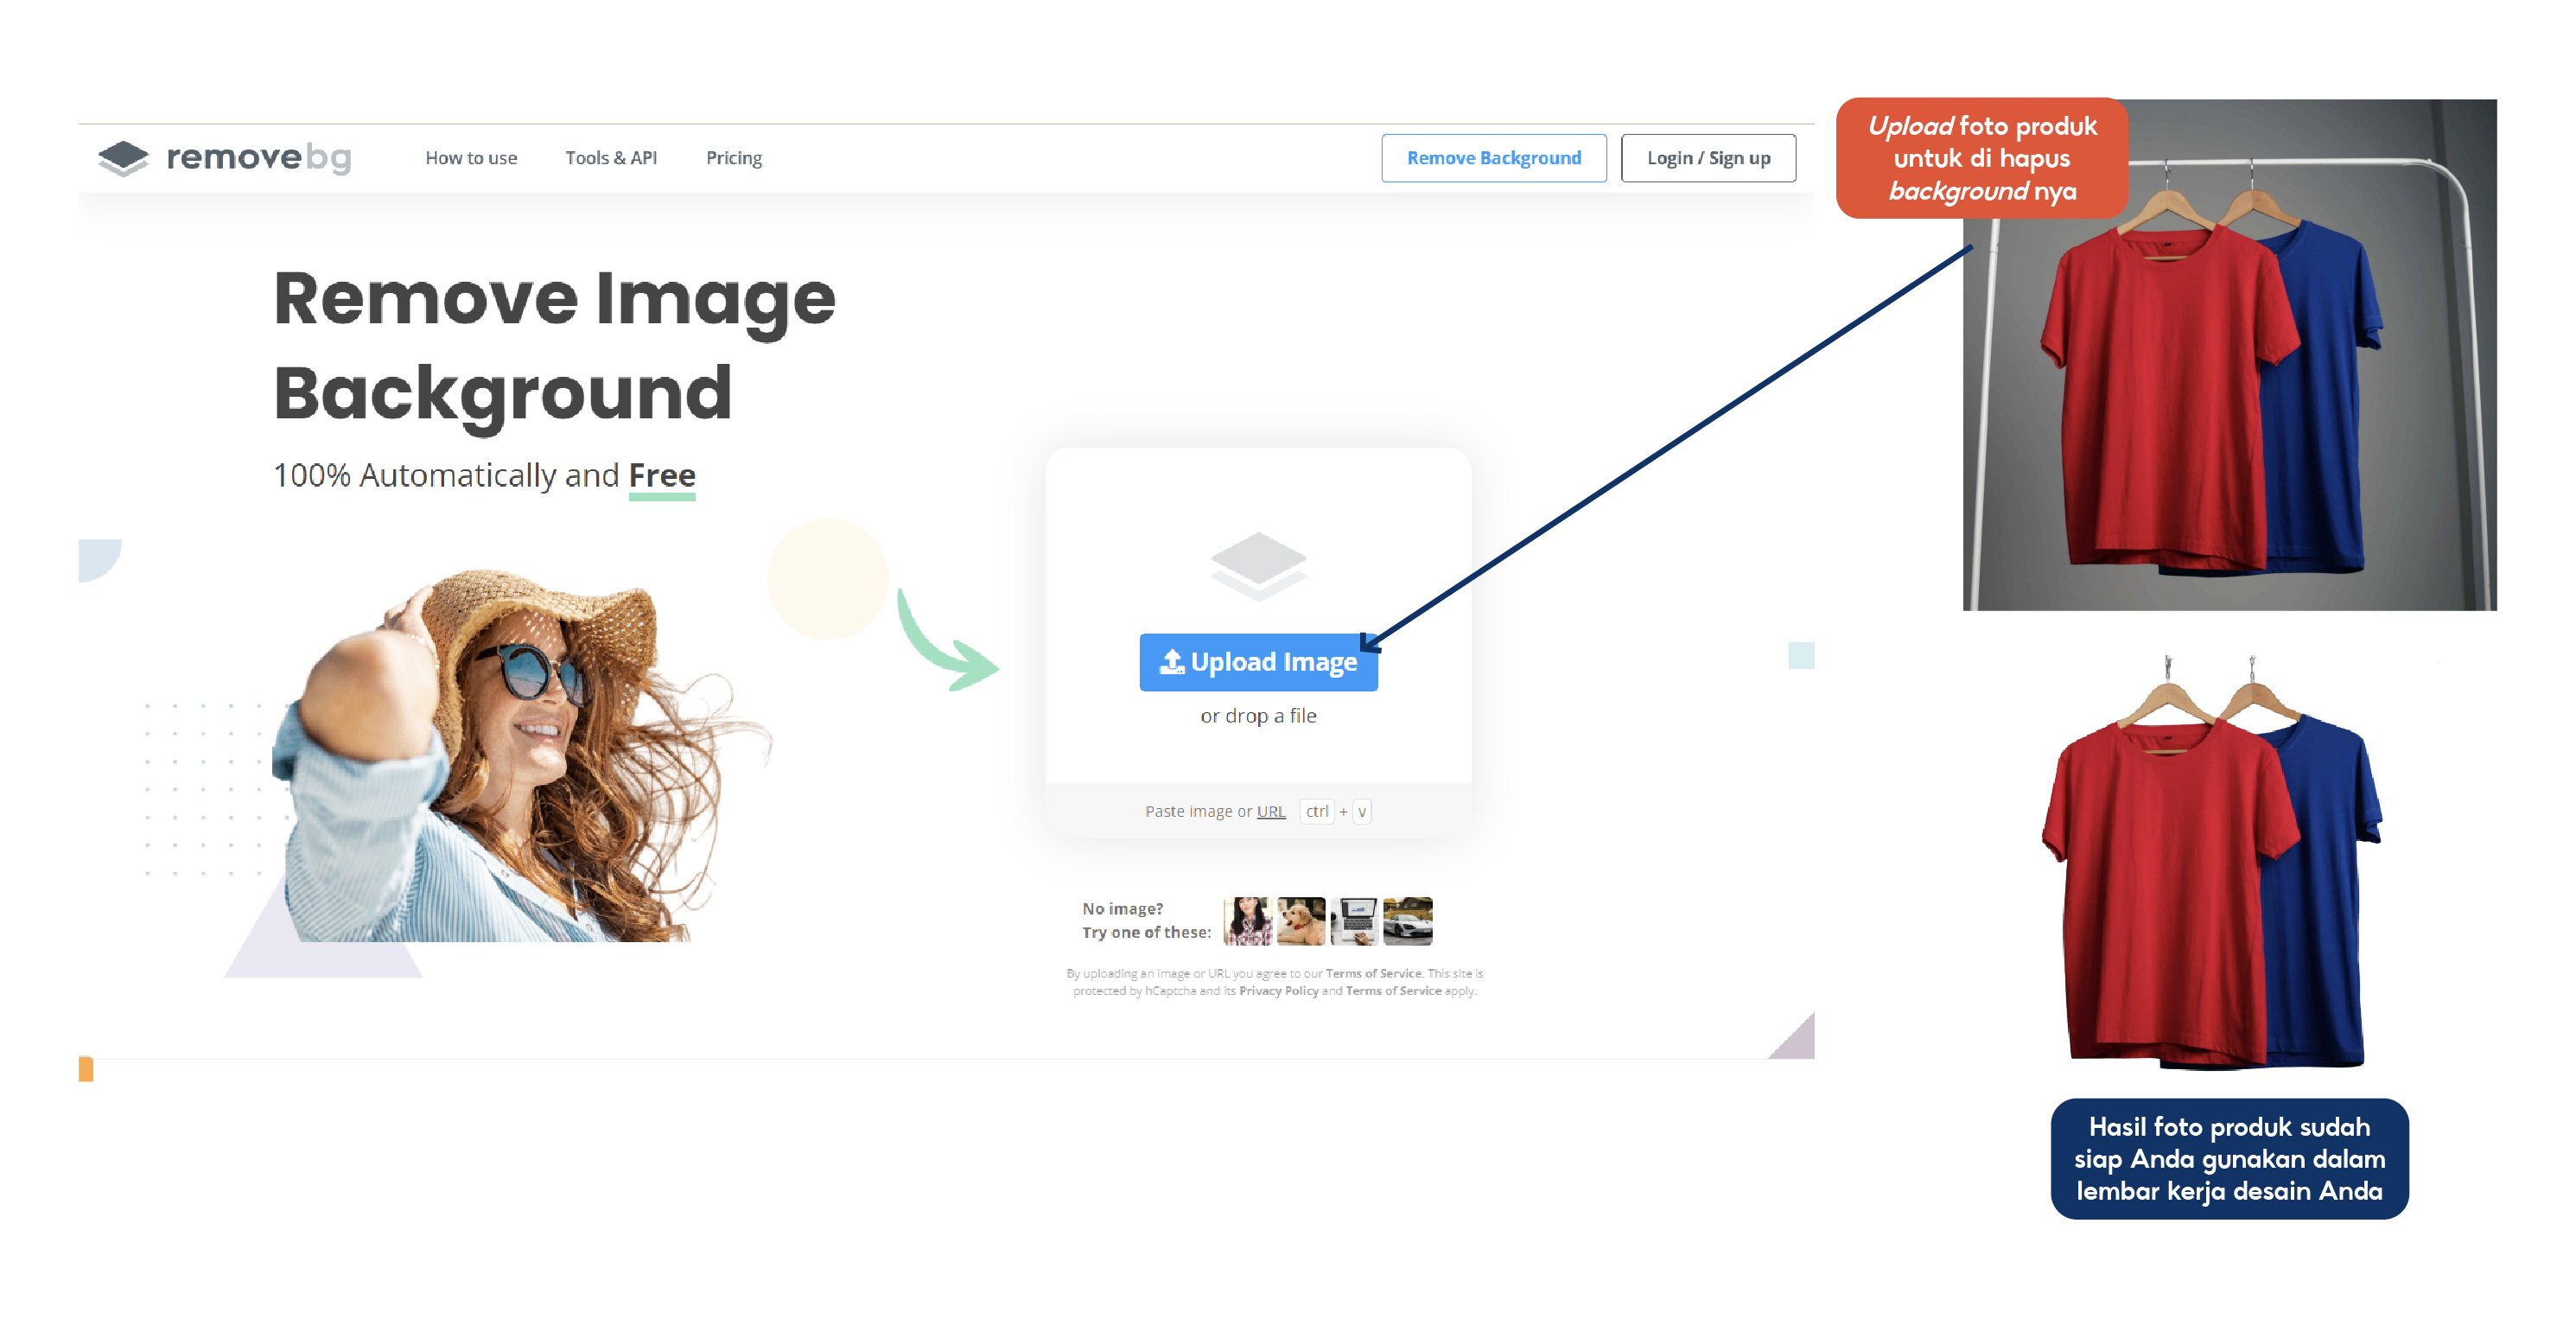Viewport: 2576px width, 1319px height.
Task: Open the How to use menu
Action: click(471, 156)
